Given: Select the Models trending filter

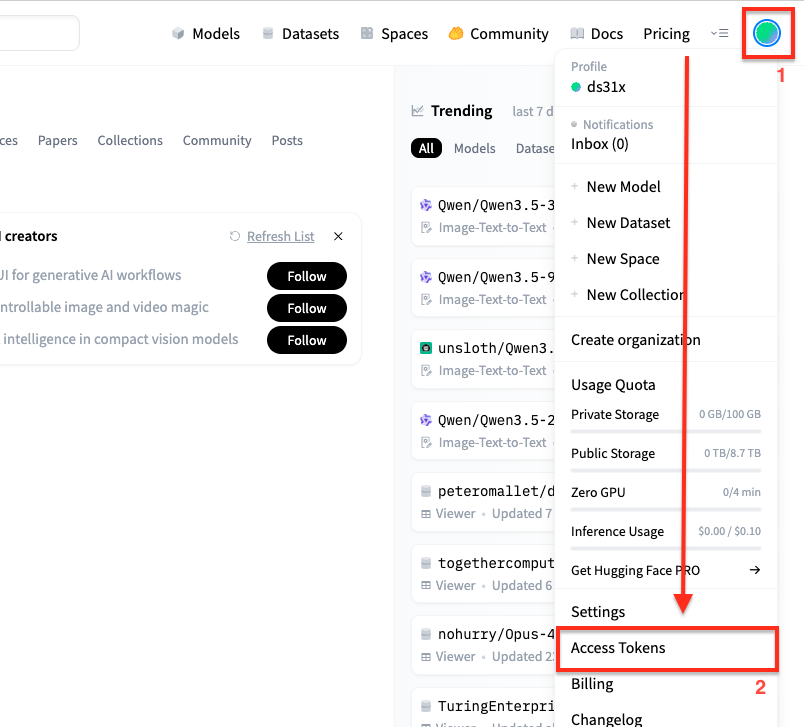Looking at the screenshot, I should pyautogui.click(x=474, y=148).
